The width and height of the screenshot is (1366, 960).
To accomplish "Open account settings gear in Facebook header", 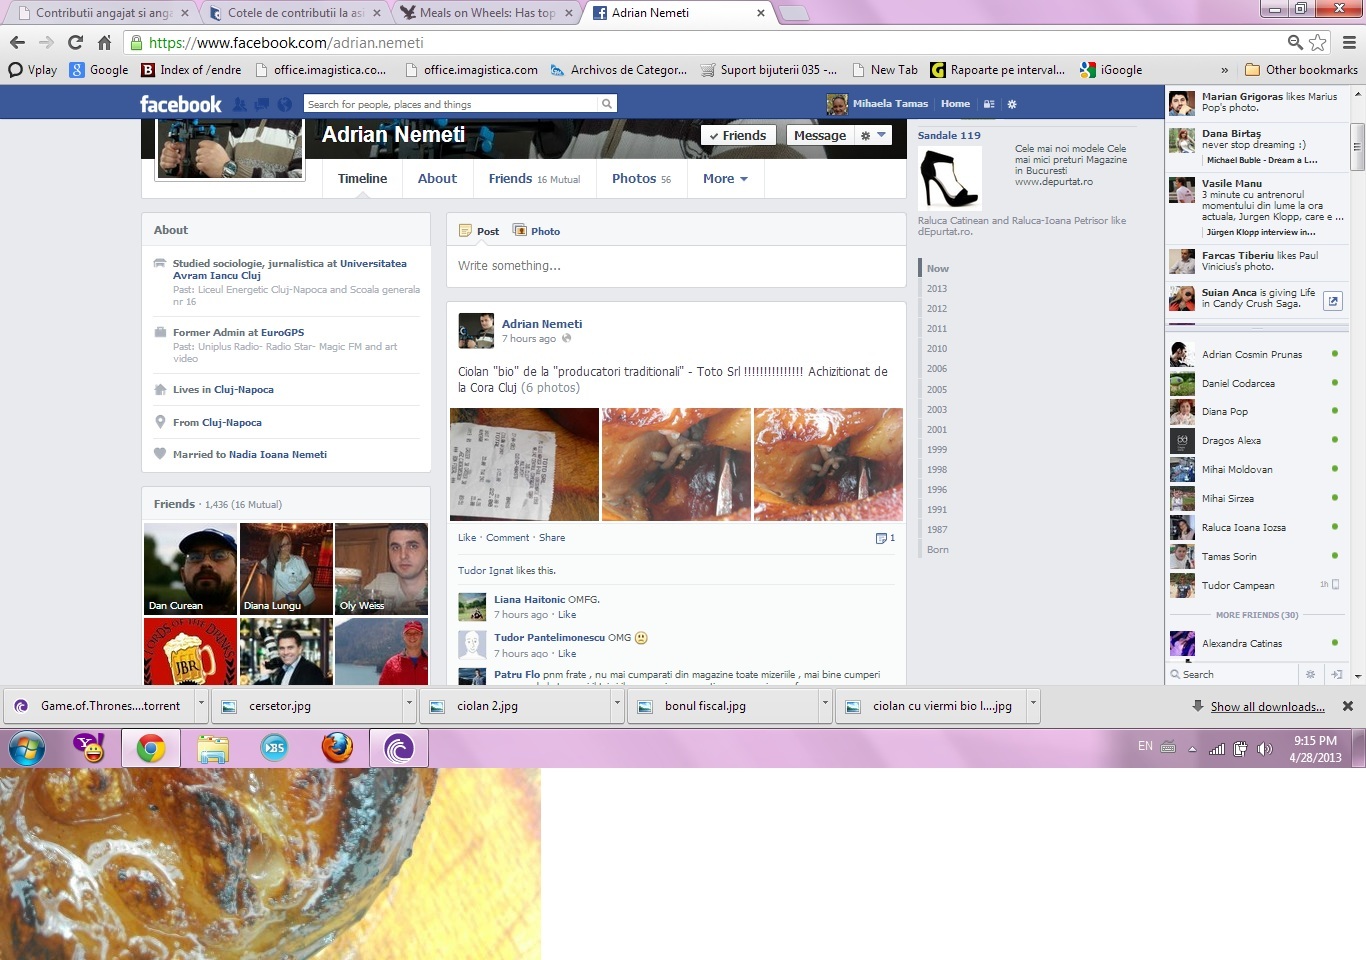I will click(1012, 104).
